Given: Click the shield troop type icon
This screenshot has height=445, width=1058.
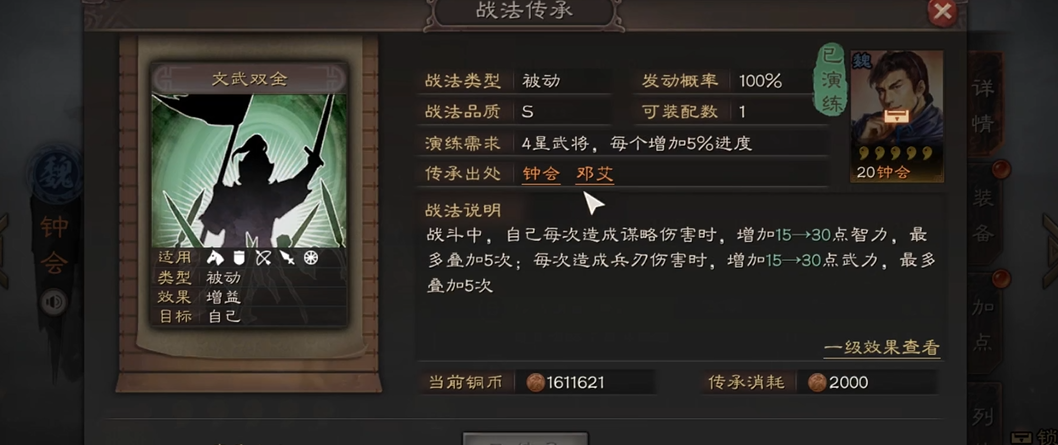Looking at the screenshot, I should [238, 257].
